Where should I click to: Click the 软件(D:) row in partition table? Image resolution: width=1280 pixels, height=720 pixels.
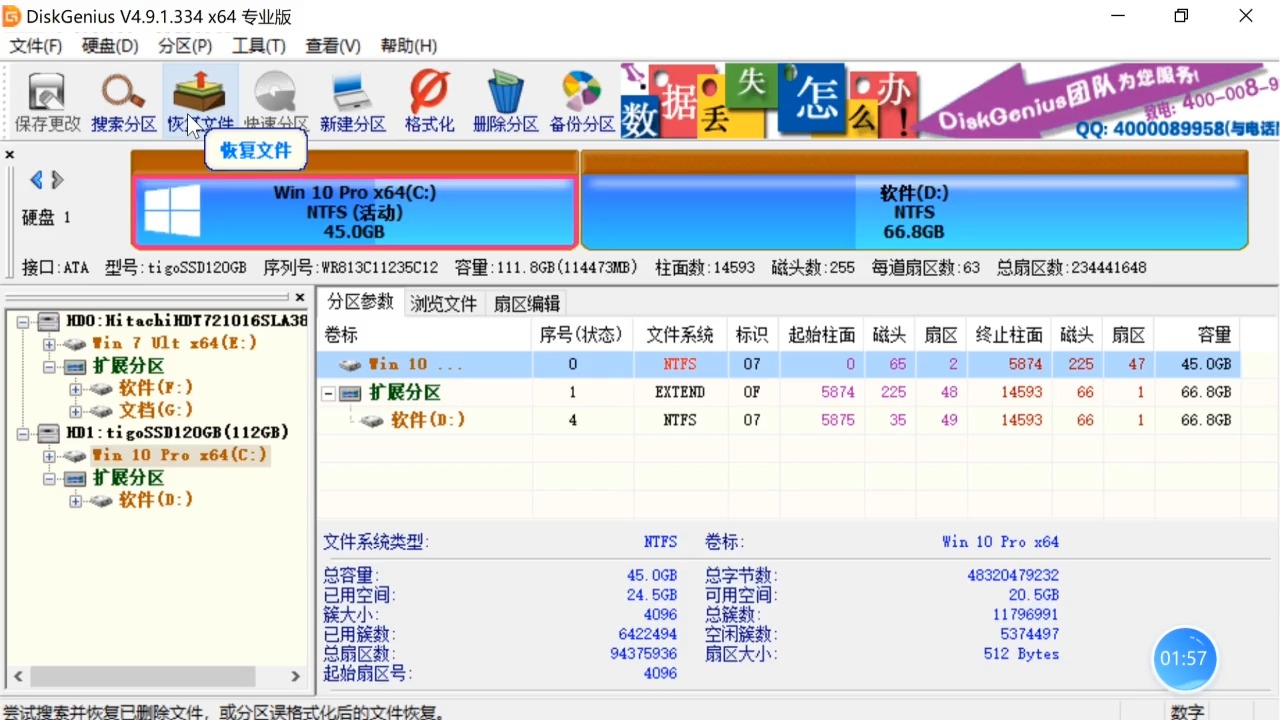779,421
